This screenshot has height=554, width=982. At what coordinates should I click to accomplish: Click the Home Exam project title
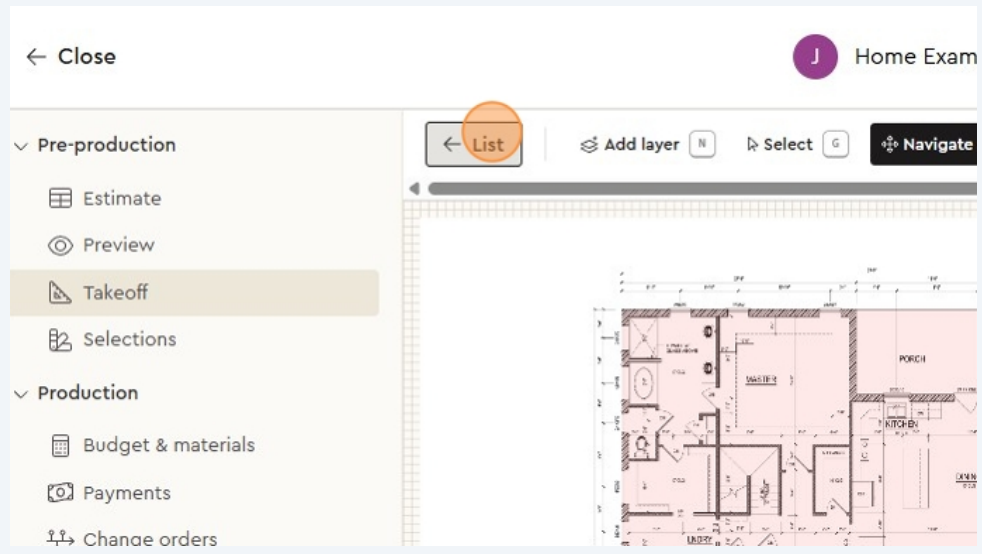(x=914, y=57)
